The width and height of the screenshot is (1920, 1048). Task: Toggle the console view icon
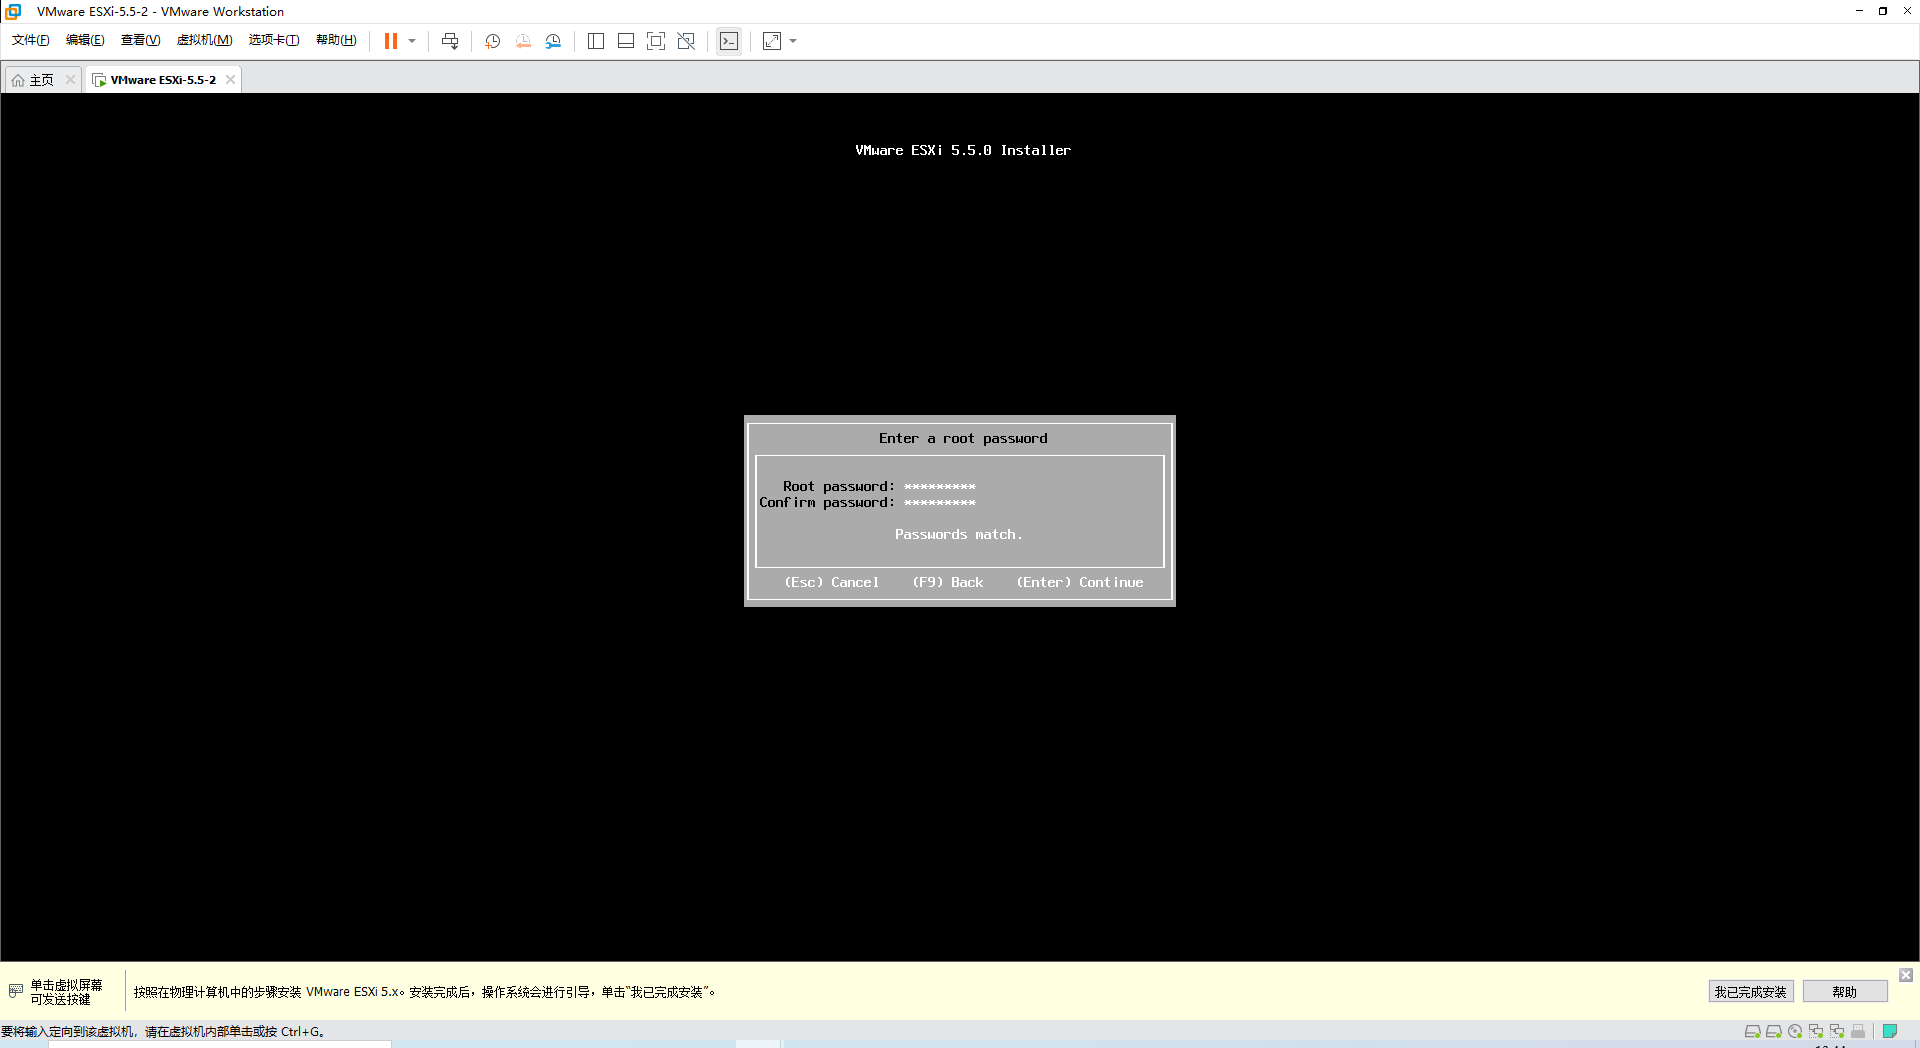[729, 41]
